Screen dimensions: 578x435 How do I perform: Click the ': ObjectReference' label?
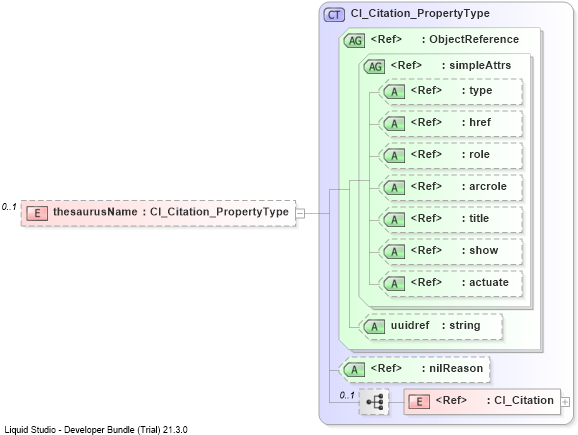click(470, 39)
